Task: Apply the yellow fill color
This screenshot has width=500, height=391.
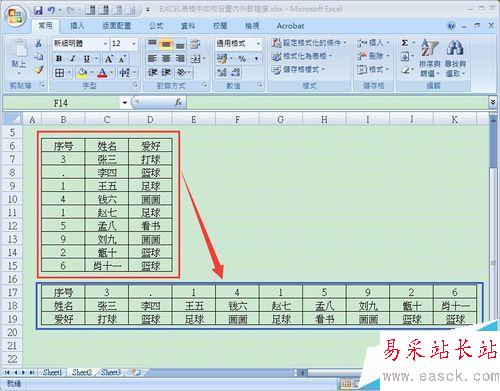Action: [82, 73]
